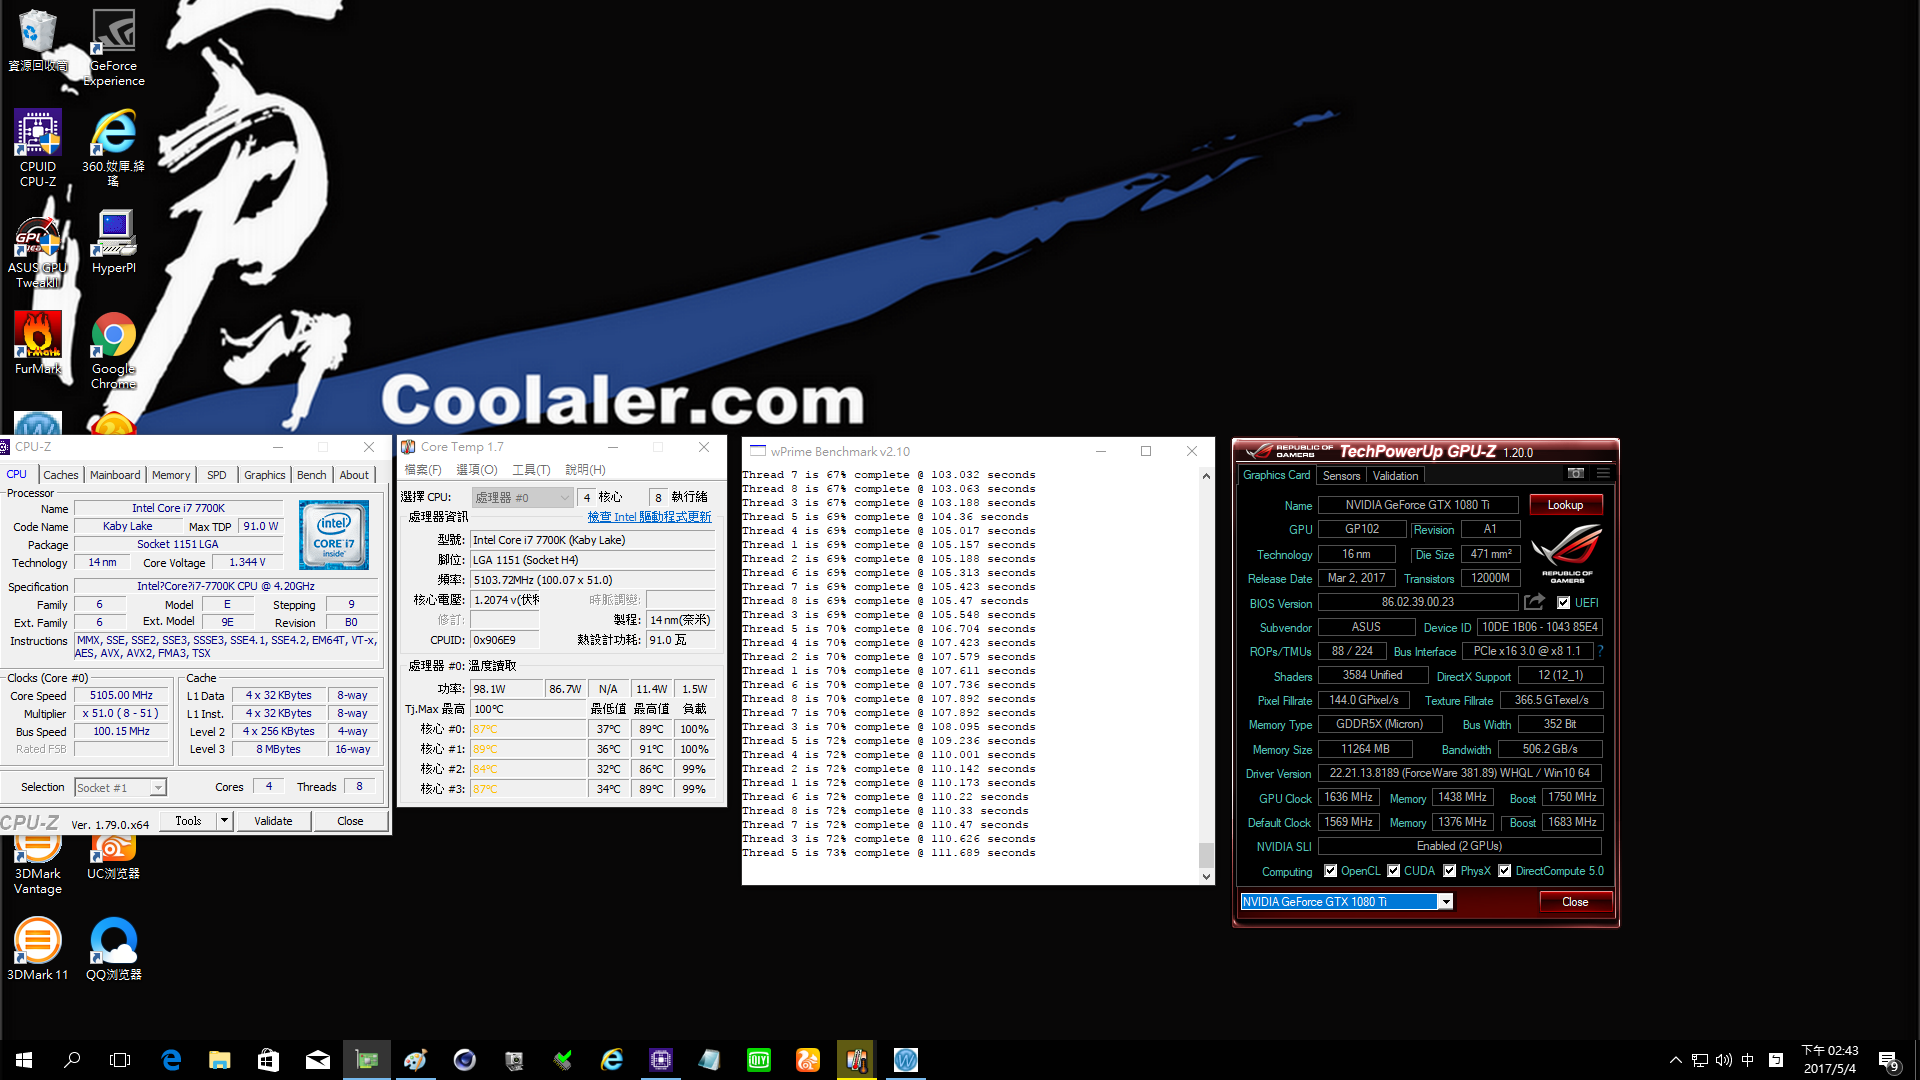Click the taskbar clock showing 2017/5/4
Image resolution: width=1920 pixels, height=1080 pixels.
[x=1830, y=1060]
